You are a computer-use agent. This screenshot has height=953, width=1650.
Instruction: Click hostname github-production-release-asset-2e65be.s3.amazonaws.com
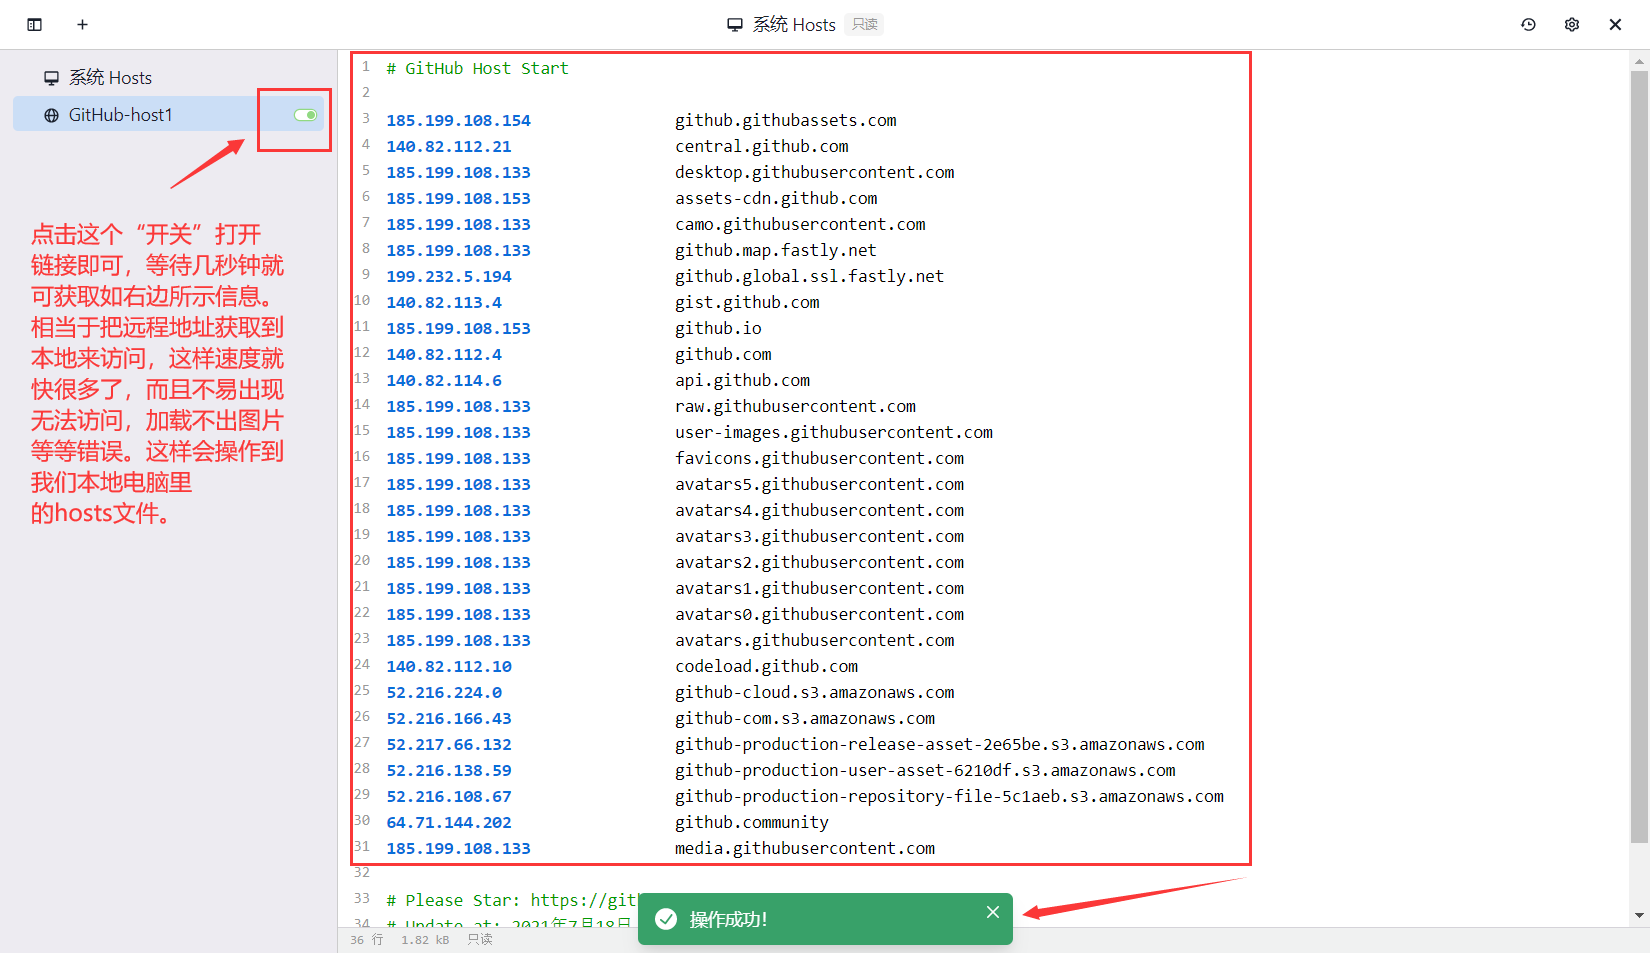939,744
